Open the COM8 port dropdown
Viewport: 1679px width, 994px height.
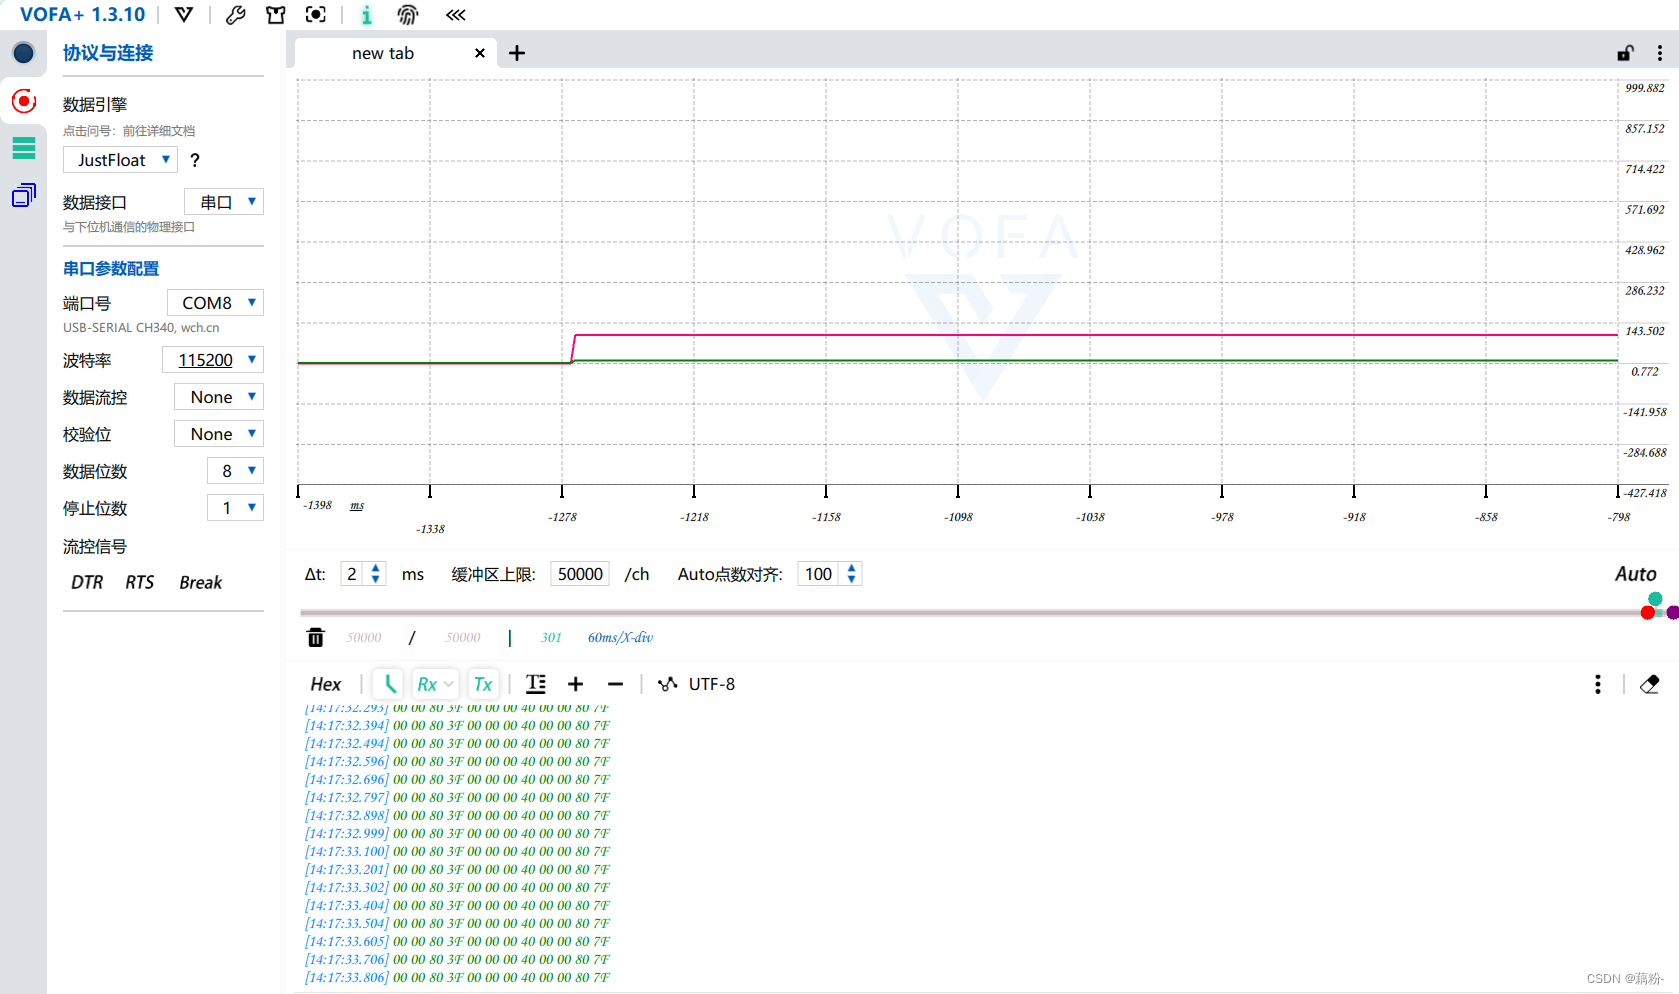215,303
